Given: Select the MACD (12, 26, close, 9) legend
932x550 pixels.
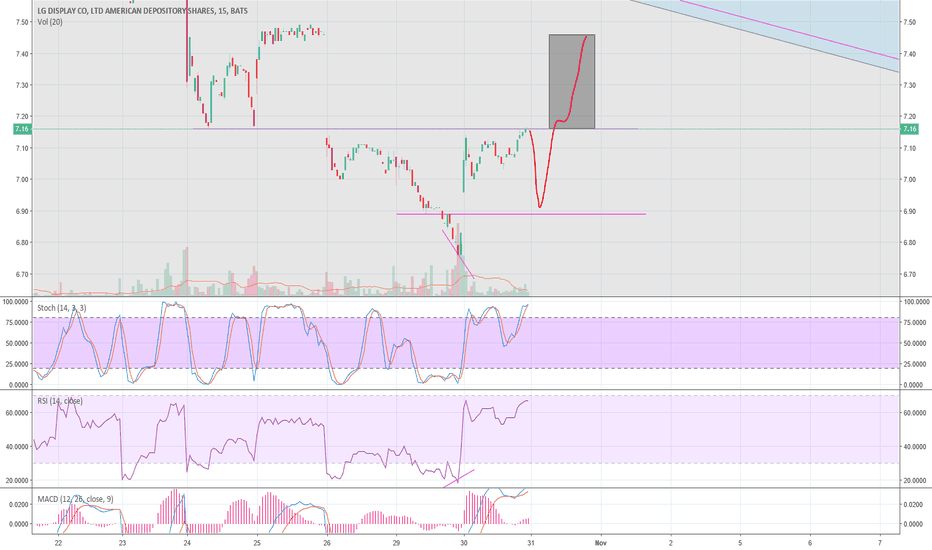Looking at the screenshot, I should (75, 499).
